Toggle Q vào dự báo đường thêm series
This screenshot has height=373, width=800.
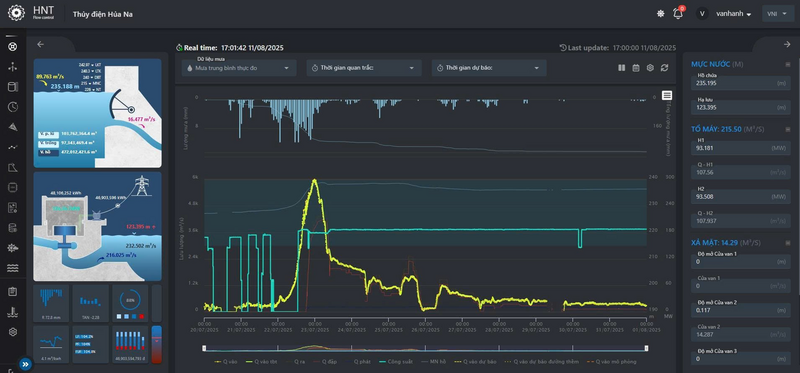(541, 361)
